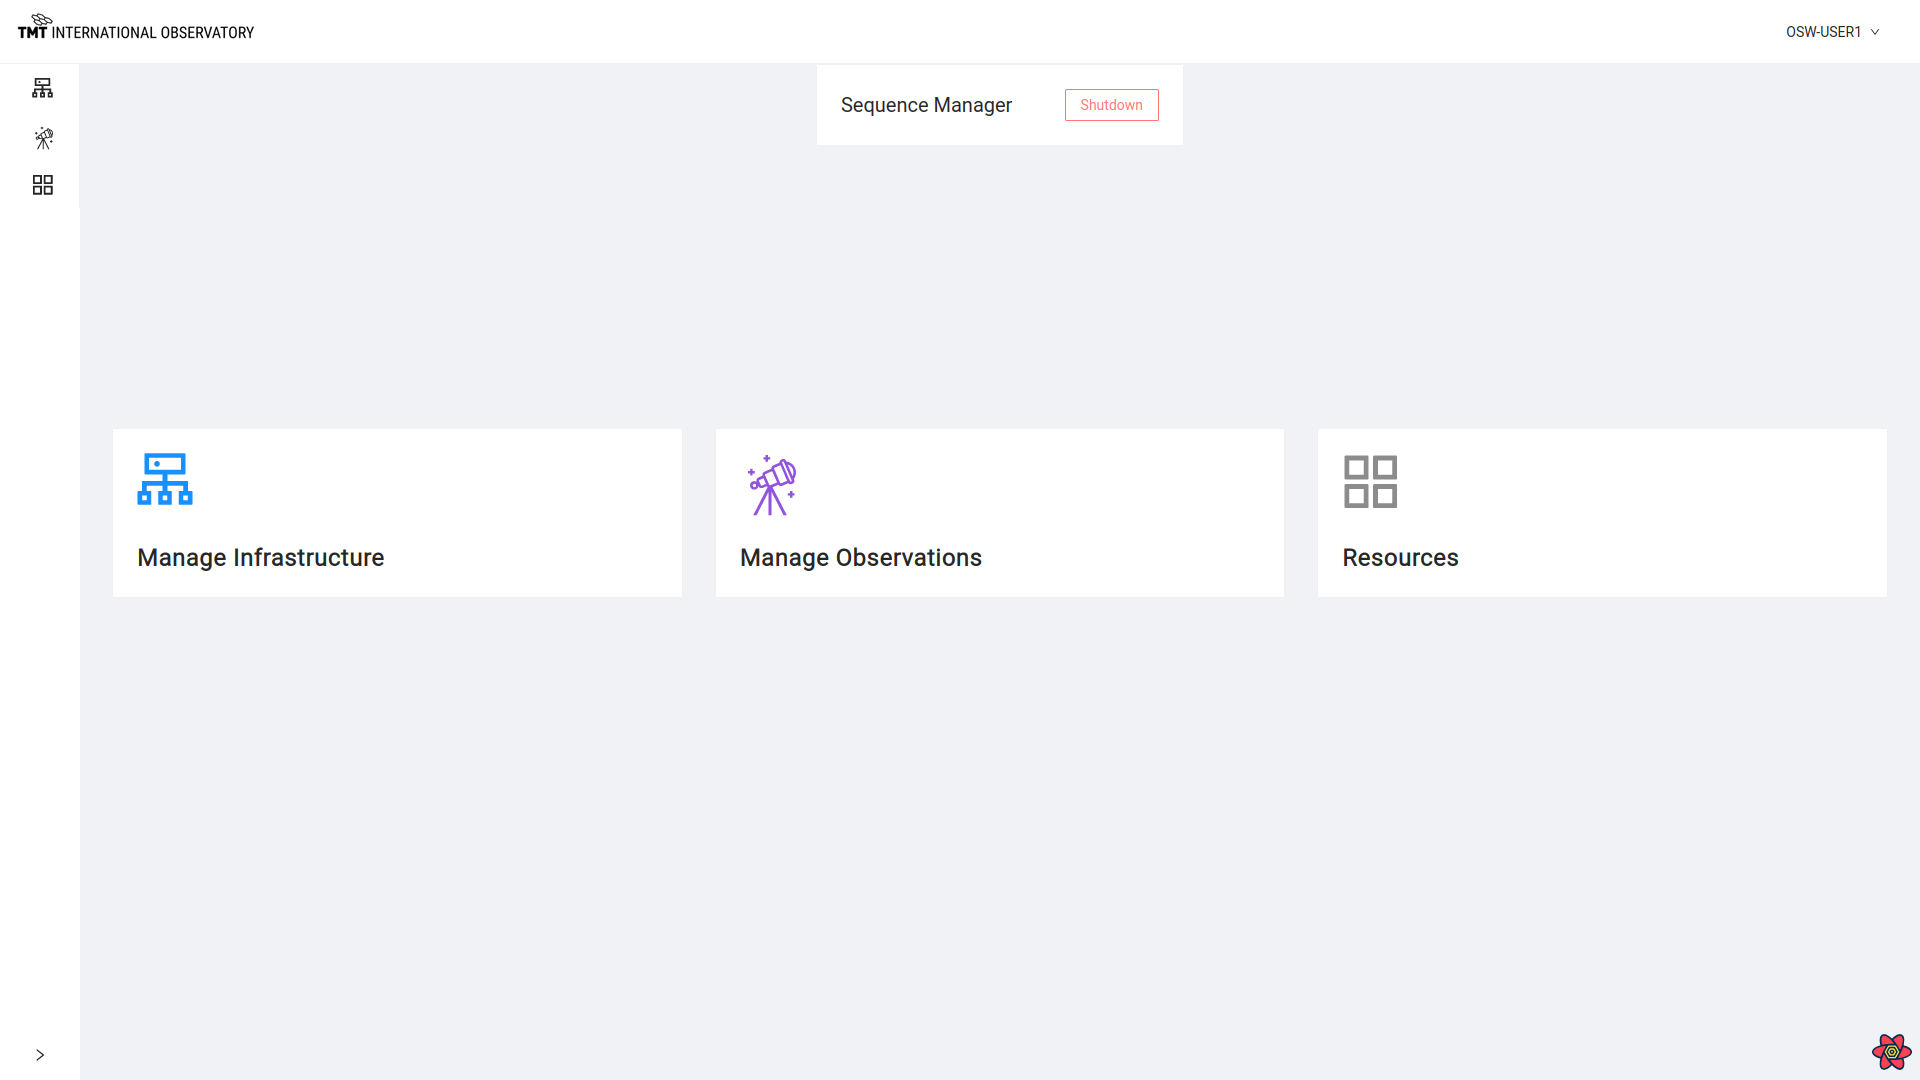This screenshot has width=1920, height=1080.
Task: Click the telescope/observation sidebar icon
Action: coord(42,137)
